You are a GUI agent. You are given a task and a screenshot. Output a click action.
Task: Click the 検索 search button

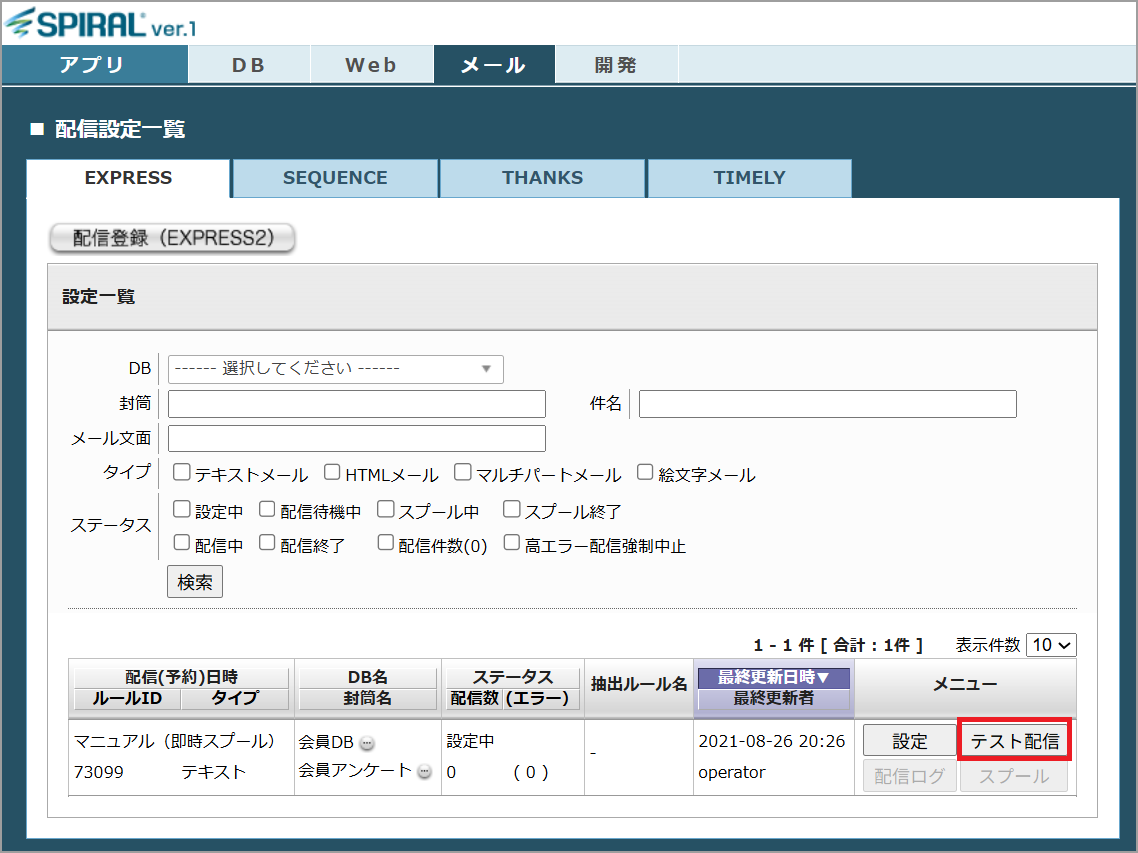tap(195, 582)
